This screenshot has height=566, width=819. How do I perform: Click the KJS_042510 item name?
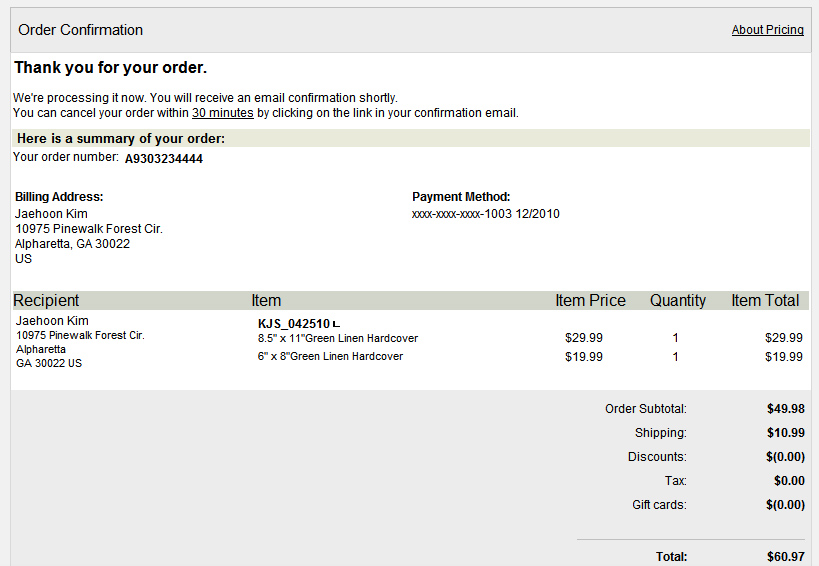pyautogui.click(x=293, y=324)
